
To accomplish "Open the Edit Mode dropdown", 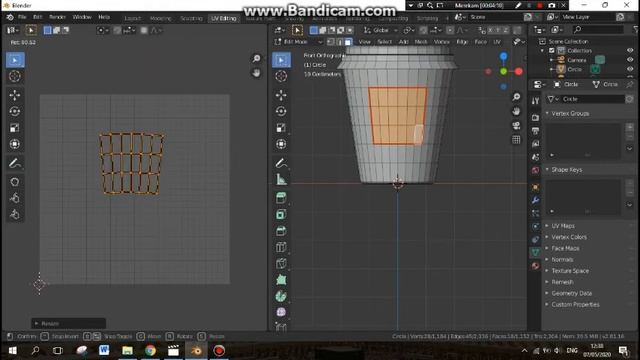I will click(298, 42).
